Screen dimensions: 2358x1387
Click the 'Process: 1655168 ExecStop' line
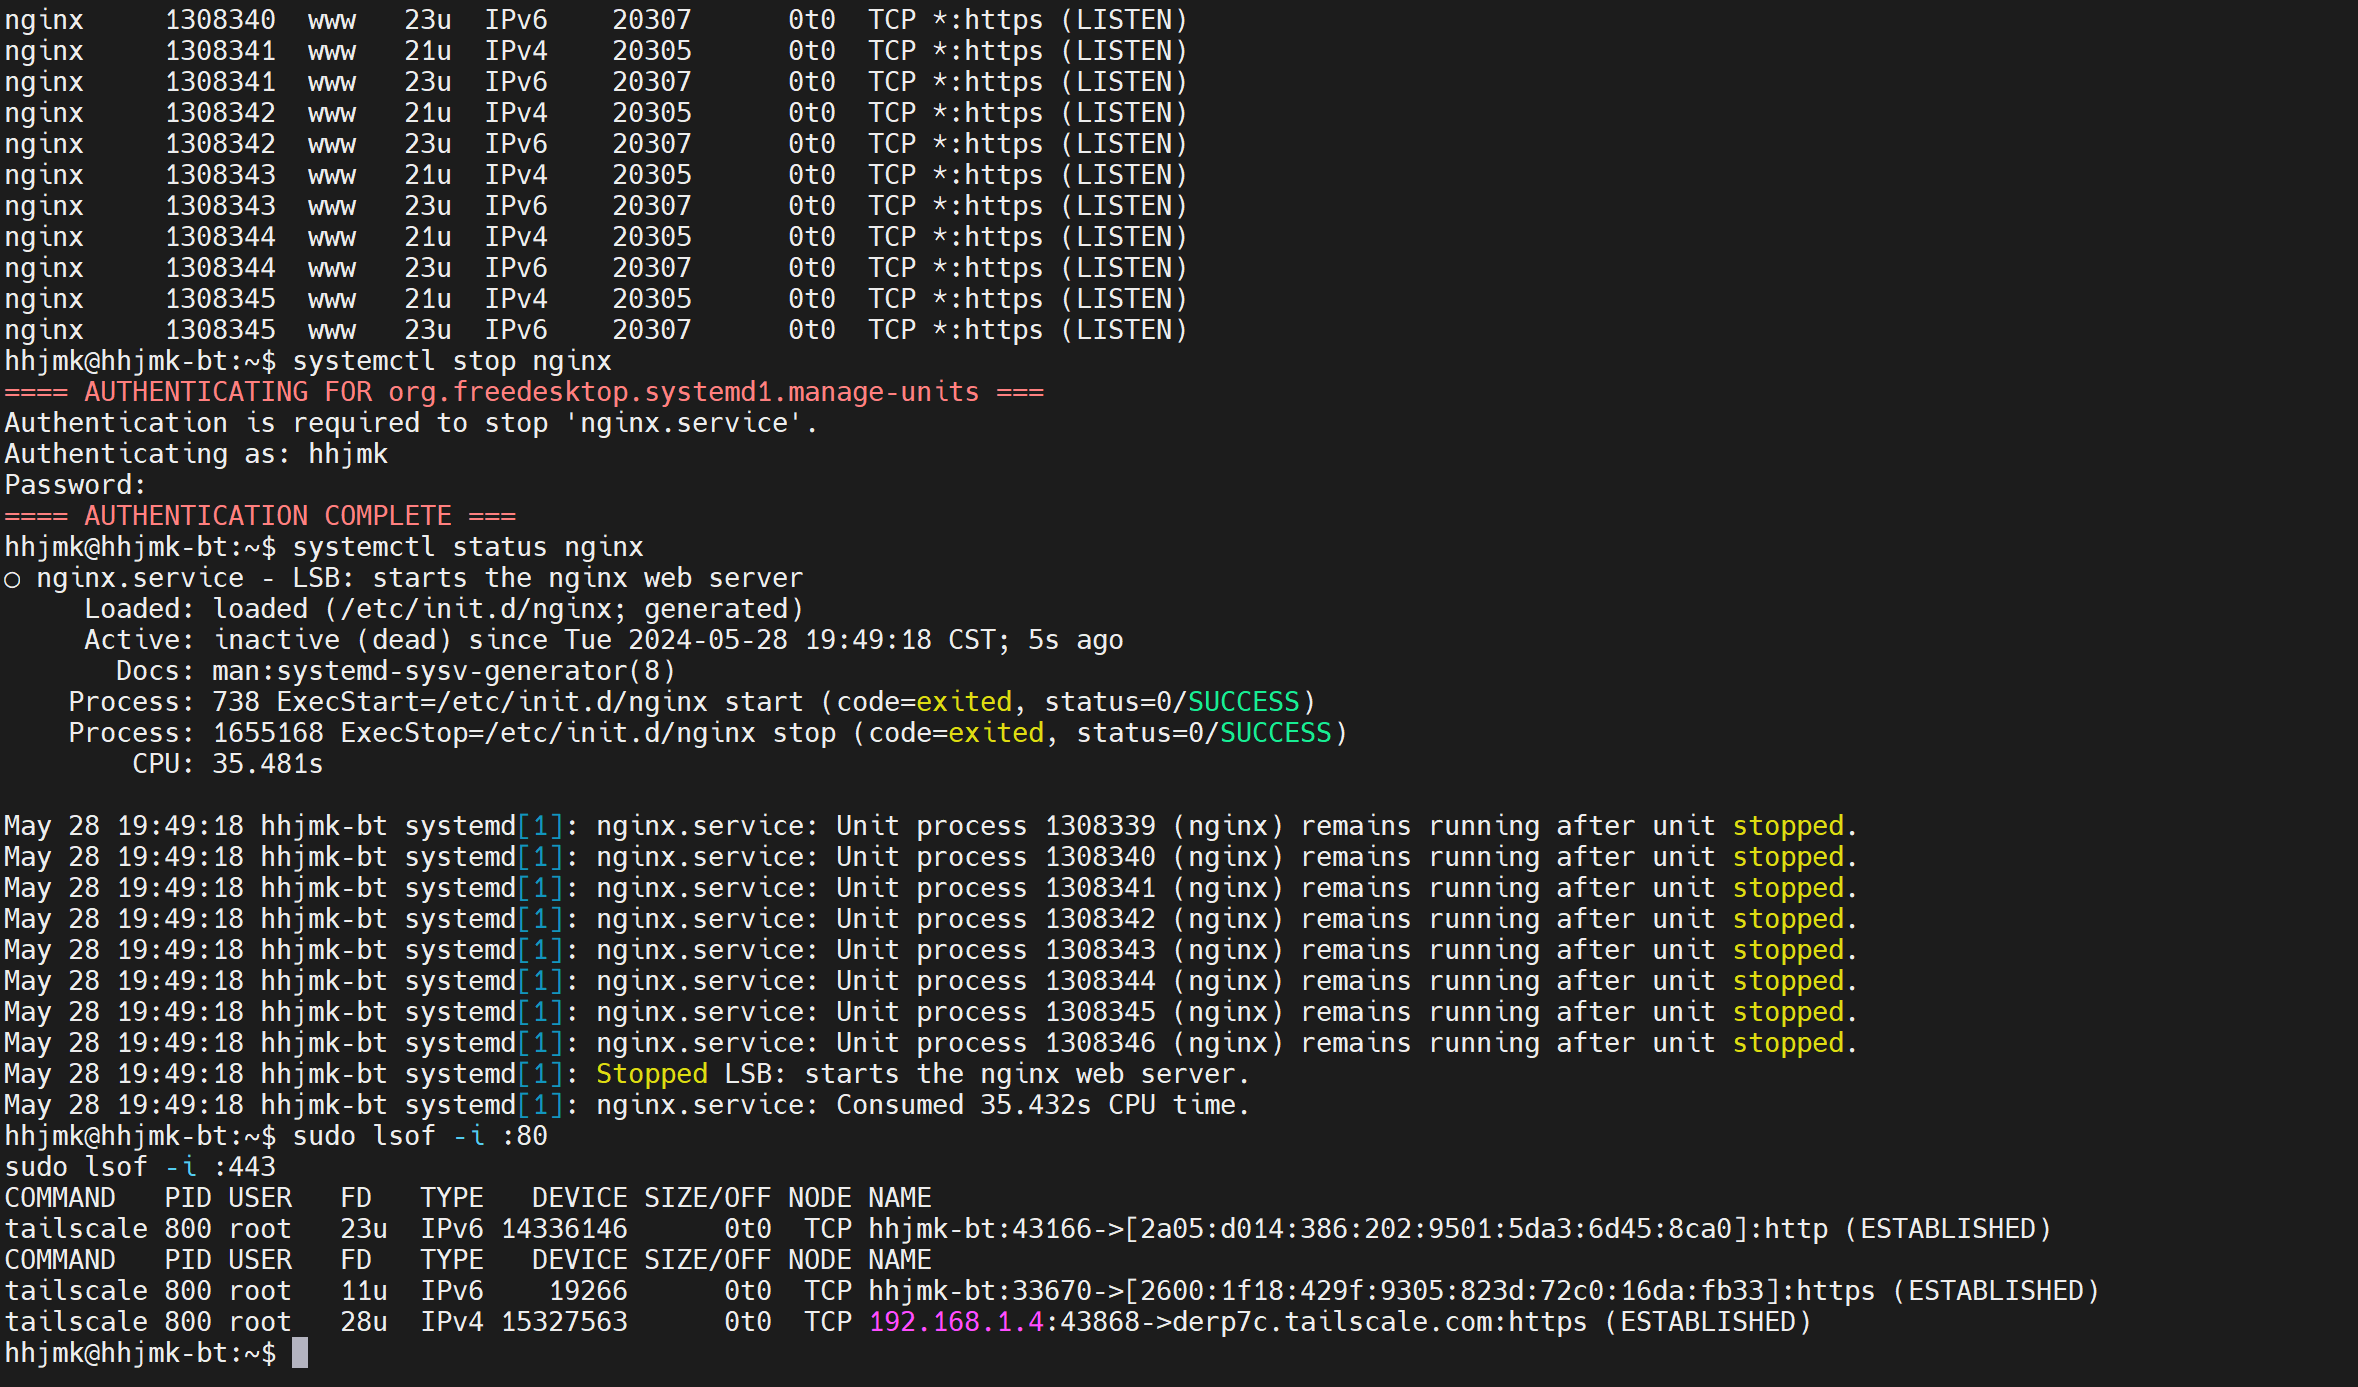(708, 733)
